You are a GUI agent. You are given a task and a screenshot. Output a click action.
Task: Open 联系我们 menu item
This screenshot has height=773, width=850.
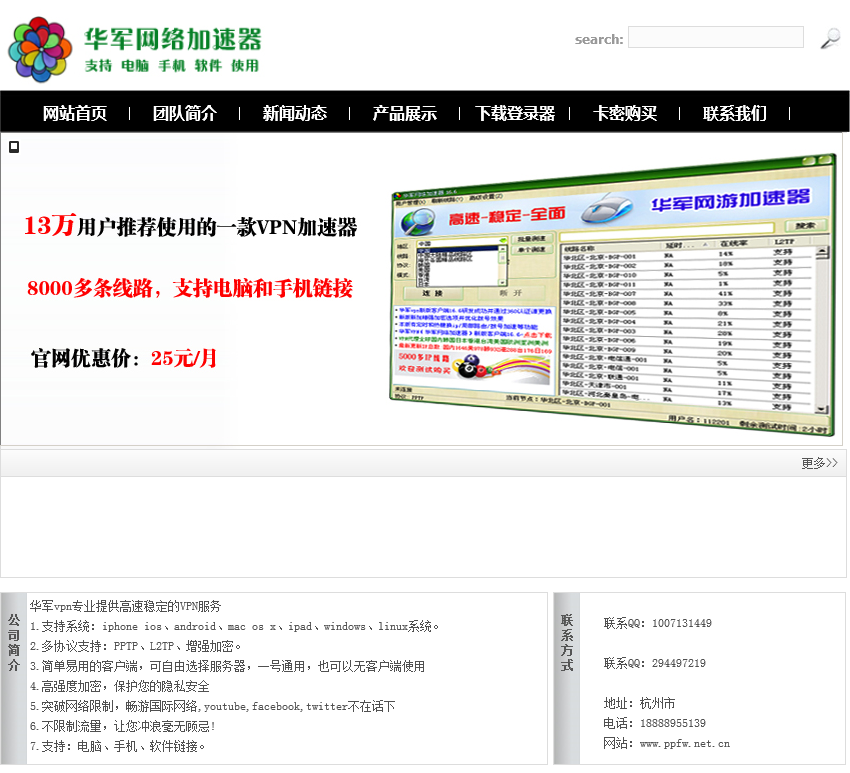[735, 113]
